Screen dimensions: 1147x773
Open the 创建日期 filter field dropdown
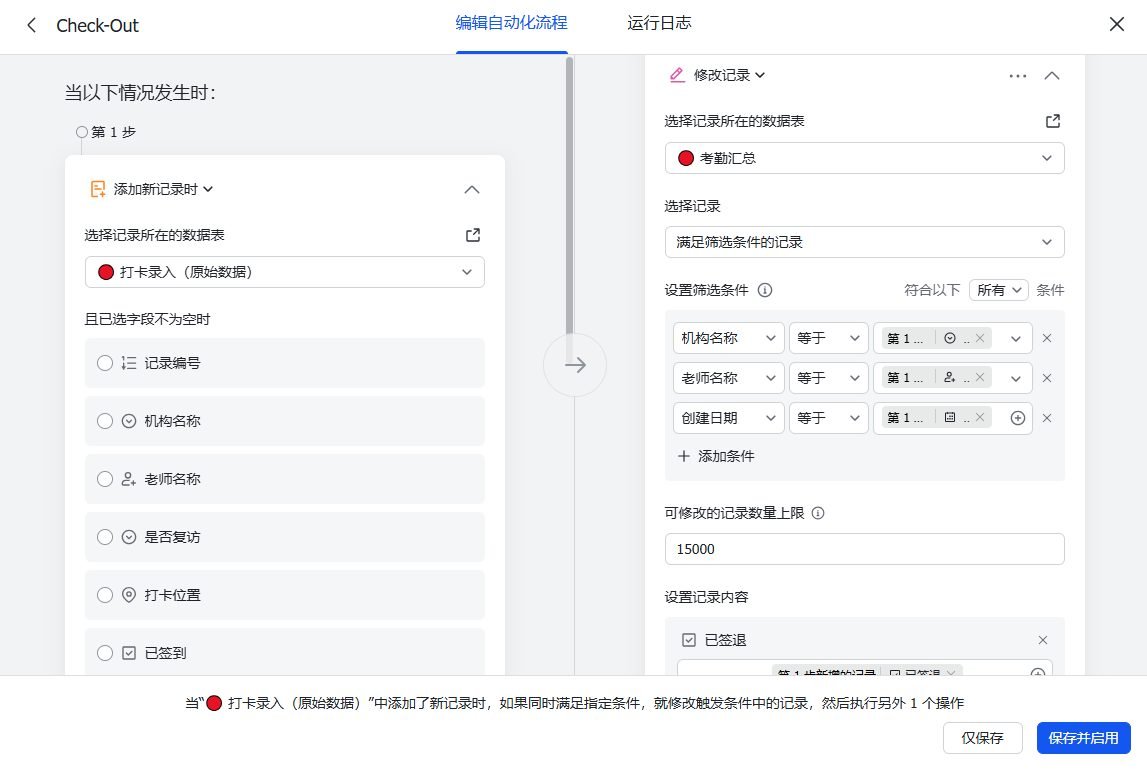728,418
